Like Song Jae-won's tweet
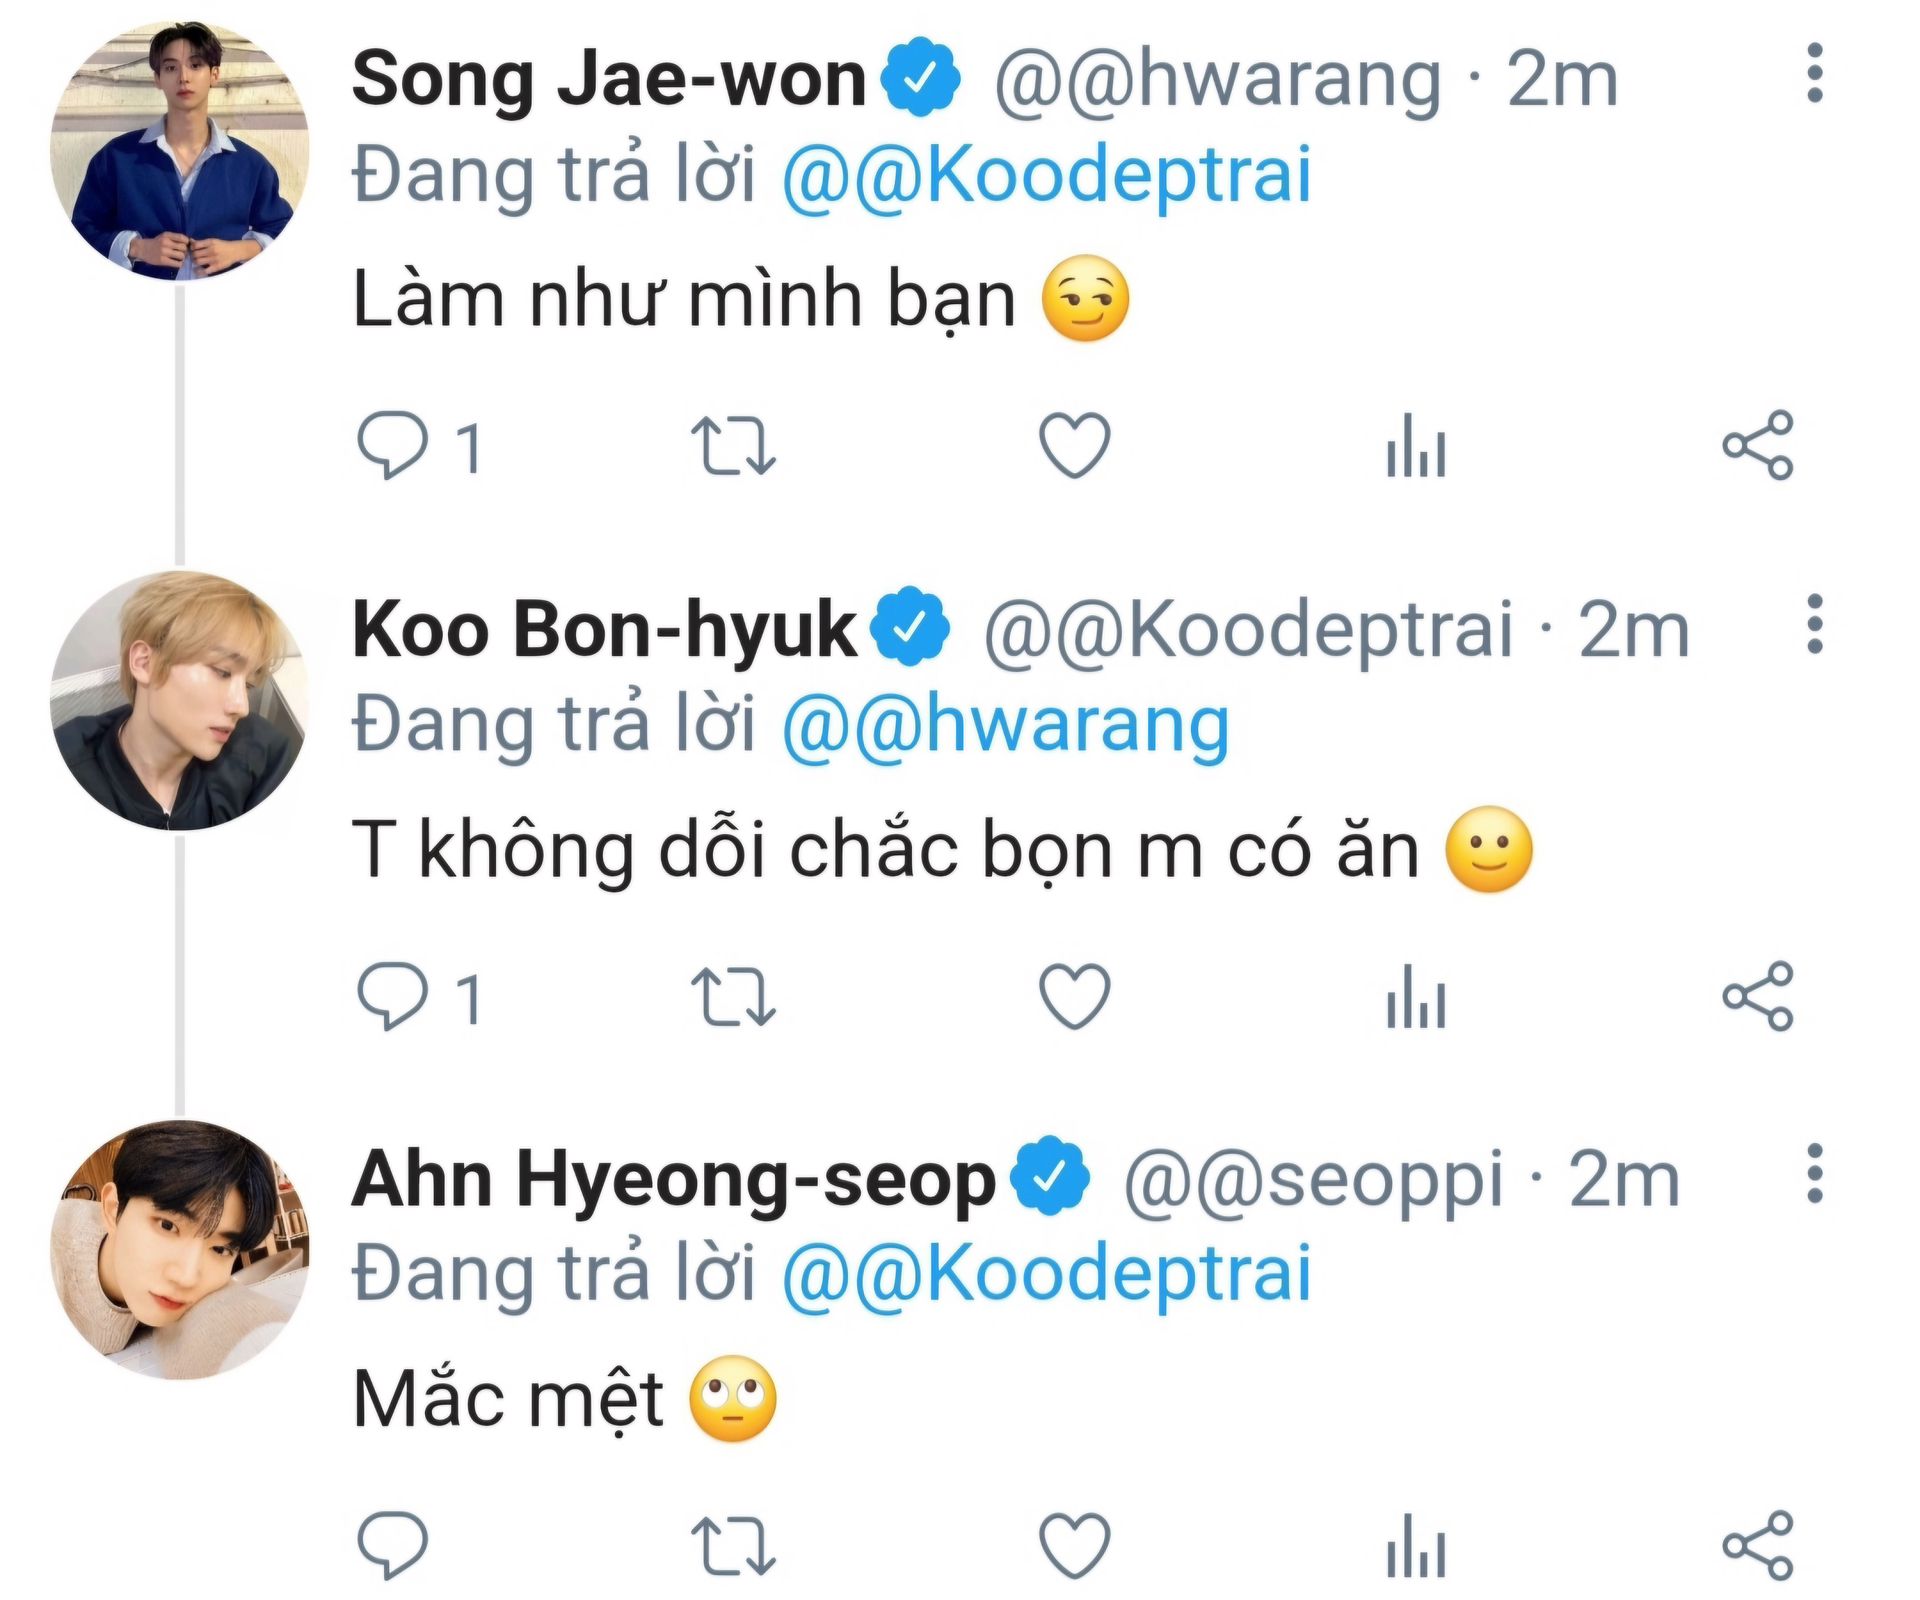Image resolution: width=1920 pixels, height=1600 pixels. pos(1075,445)
